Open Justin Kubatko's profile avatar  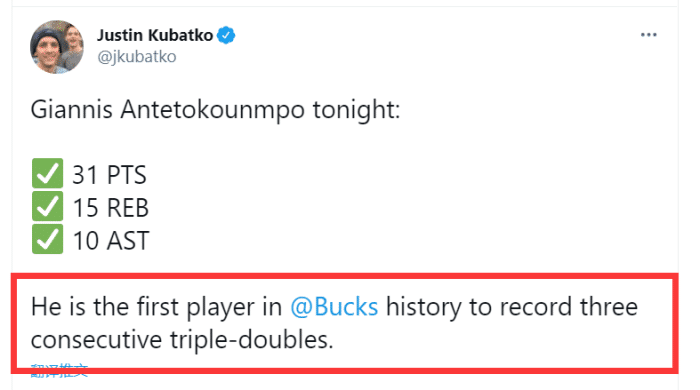[57, 46]
